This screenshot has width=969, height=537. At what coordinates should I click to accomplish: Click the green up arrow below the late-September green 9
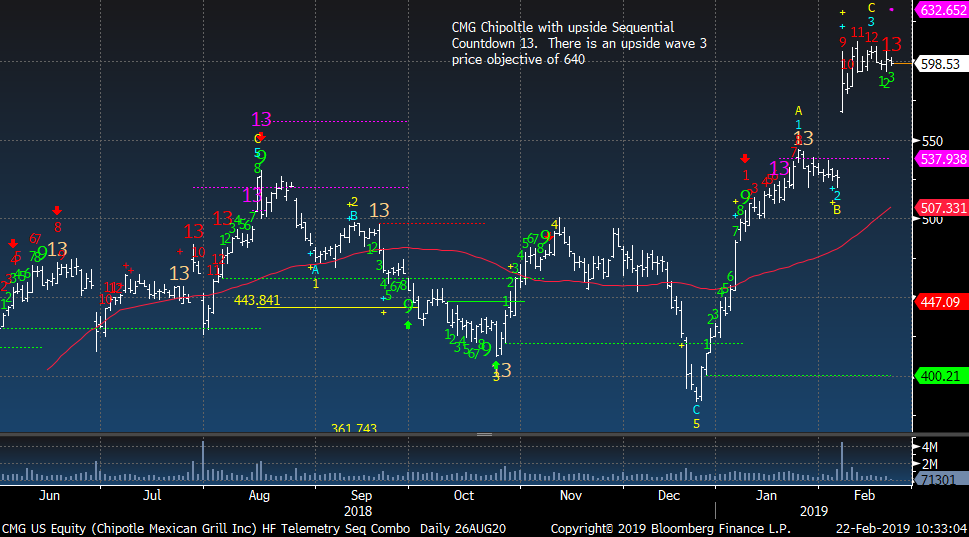pos(408,324)
